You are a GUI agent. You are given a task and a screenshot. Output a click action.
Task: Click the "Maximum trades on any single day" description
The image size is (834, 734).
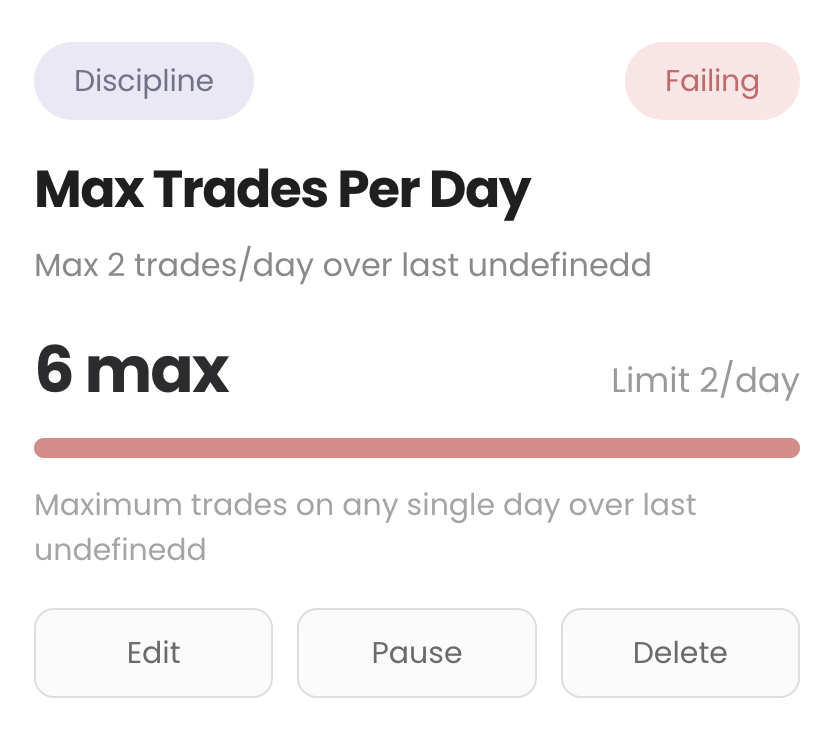[x=365, y=505]
